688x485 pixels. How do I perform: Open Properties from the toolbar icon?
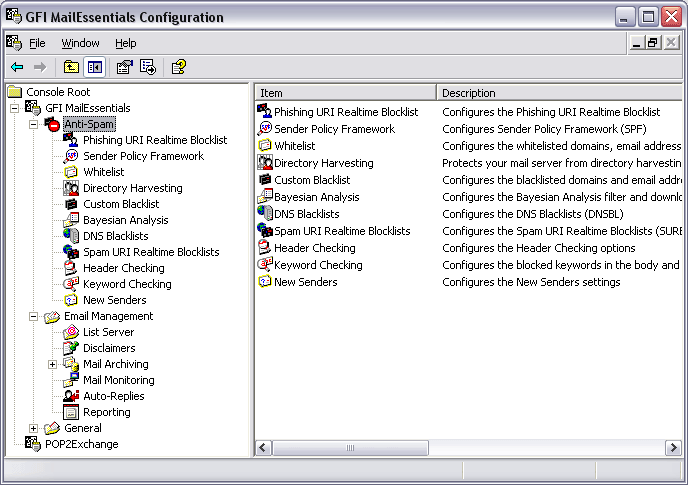pyautogui.click(x=125, y=67)
